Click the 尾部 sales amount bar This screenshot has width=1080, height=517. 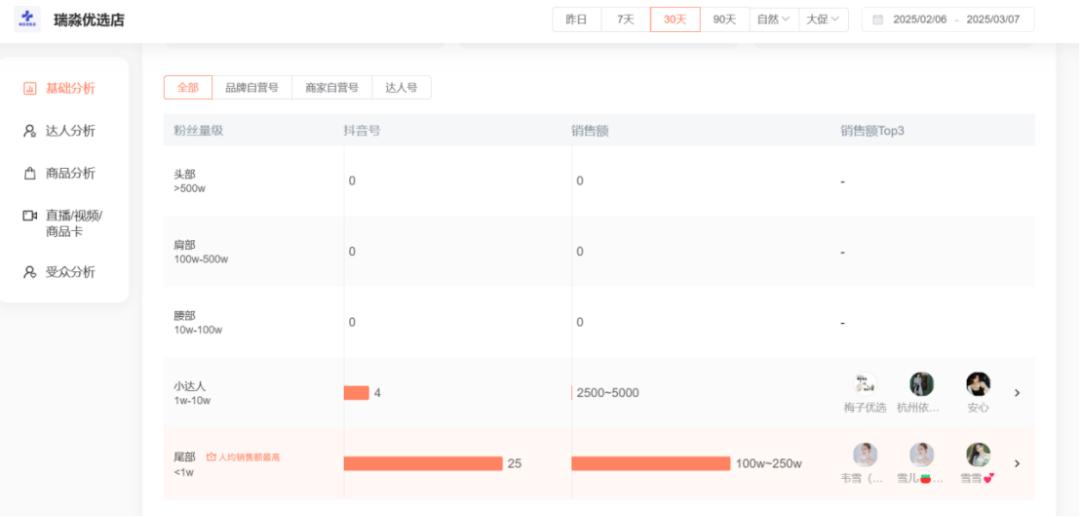651,463
